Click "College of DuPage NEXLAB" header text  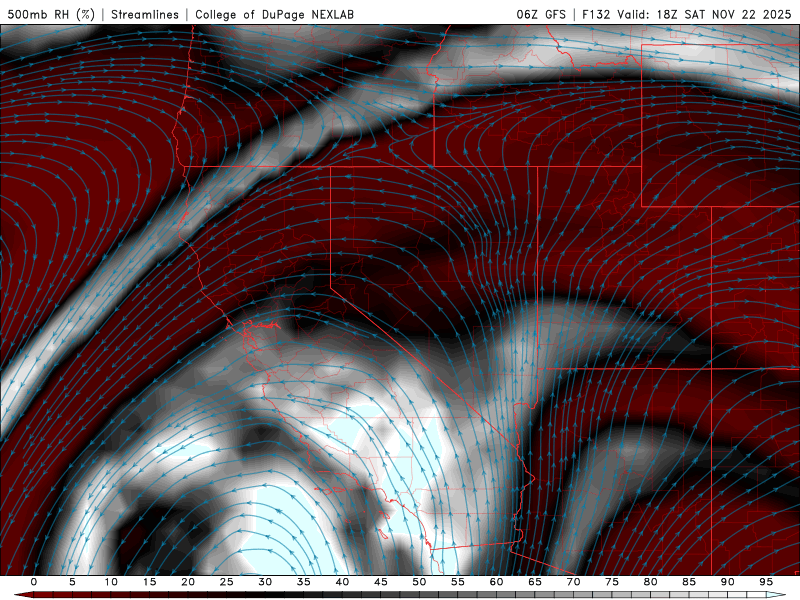tap(274, 14)
